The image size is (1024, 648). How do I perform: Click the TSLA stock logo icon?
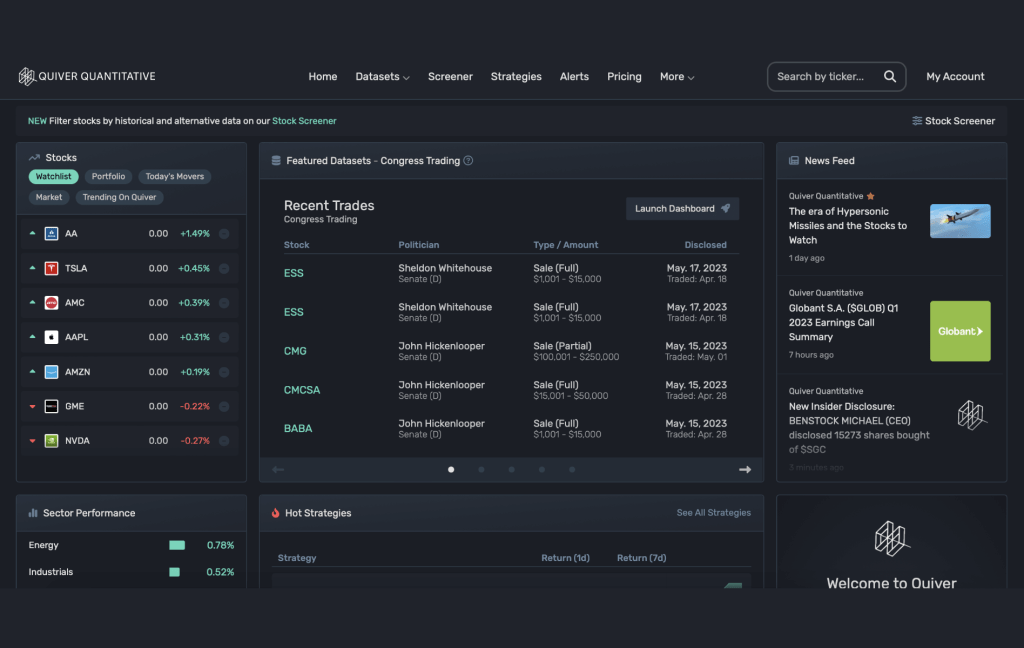tap(51, 268)
